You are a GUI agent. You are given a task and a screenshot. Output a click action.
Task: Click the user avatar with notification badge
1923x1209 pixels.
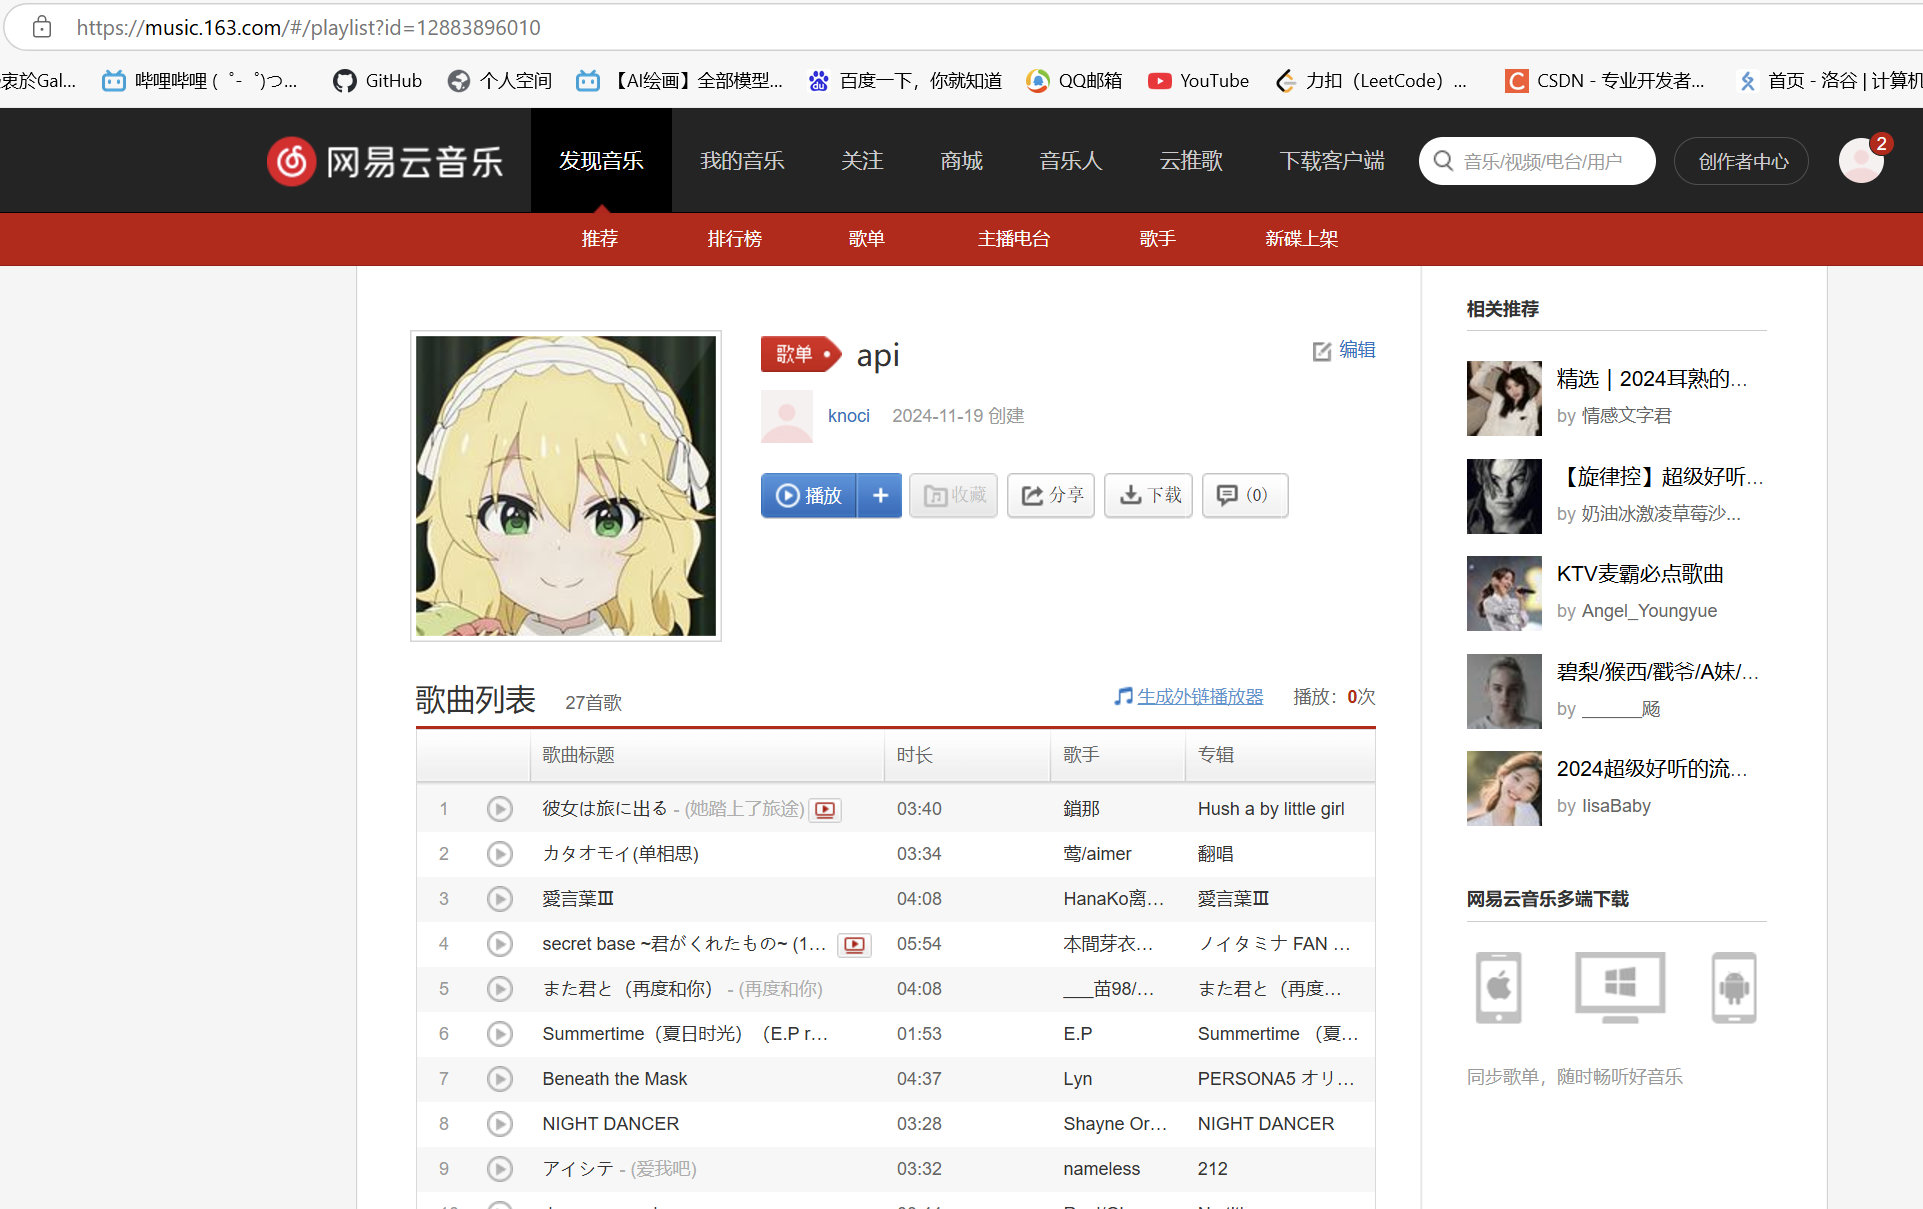[1862, 160]
